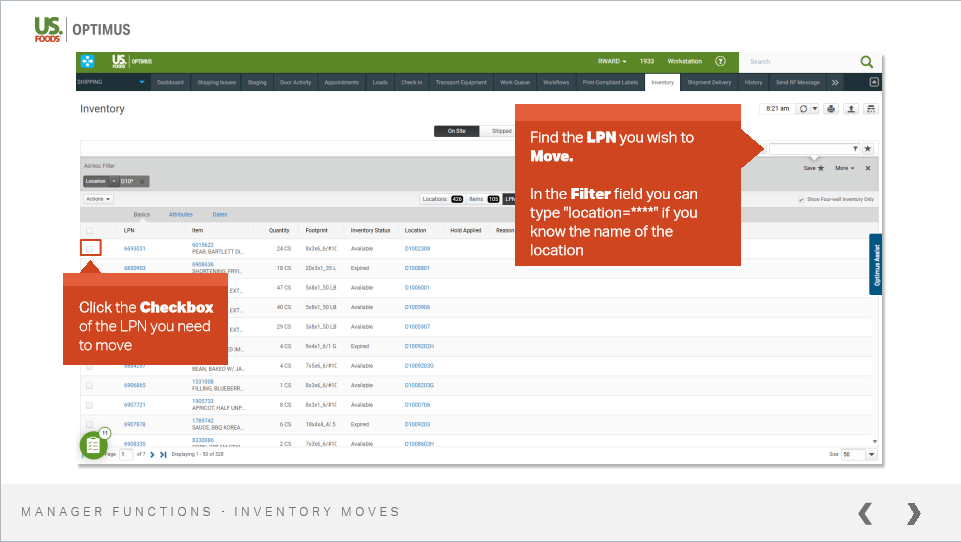Open the blue app launcher icon
961x542 pixels.
click(x=88, y=61)
